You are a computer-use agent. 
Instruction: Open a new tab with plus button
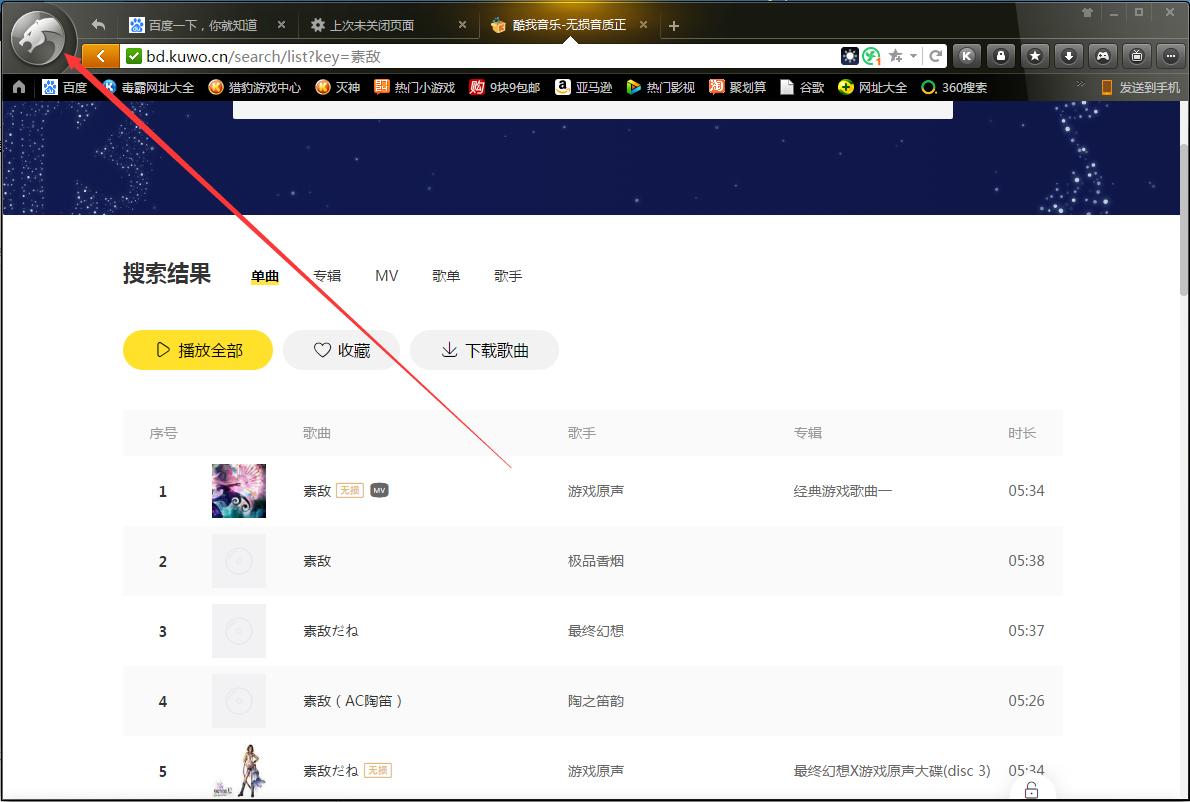[674, 25]
